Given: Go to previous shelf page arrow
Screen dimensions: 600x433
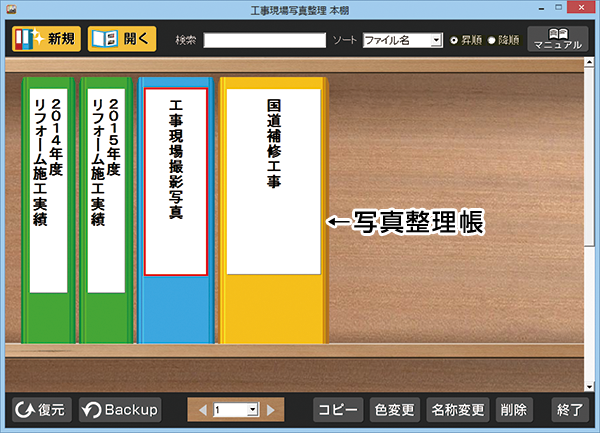Looking at the screenshot, I should pyautogui.click(x=203, y=409).
